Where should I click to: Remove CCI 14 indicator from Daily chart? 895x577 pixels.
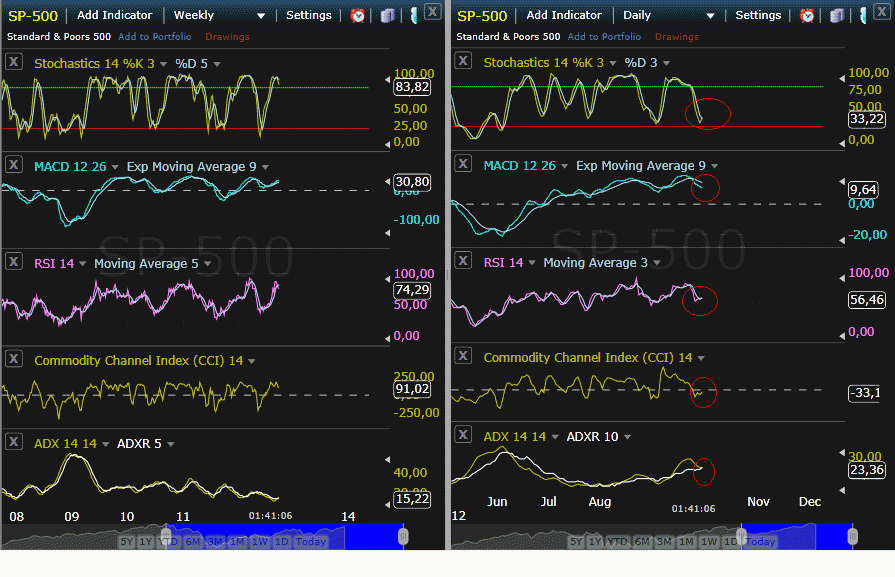pyautogui.click(x=463, y=356)
